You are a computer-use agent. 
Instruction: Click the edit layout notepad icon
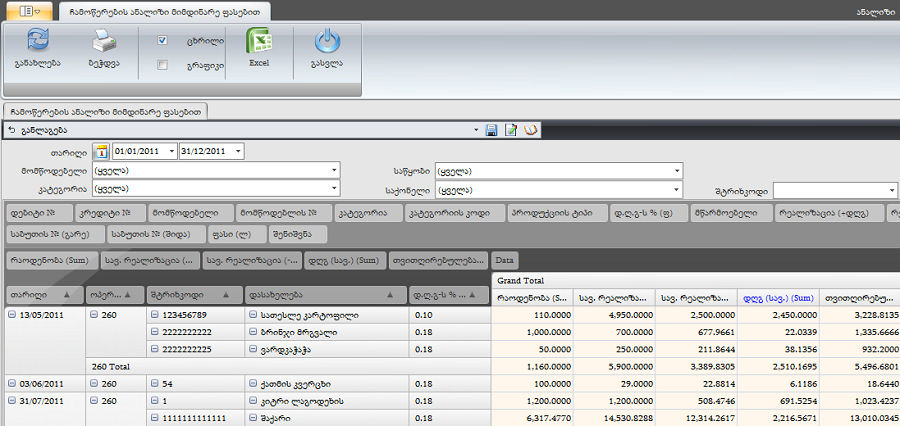point(510,130)
